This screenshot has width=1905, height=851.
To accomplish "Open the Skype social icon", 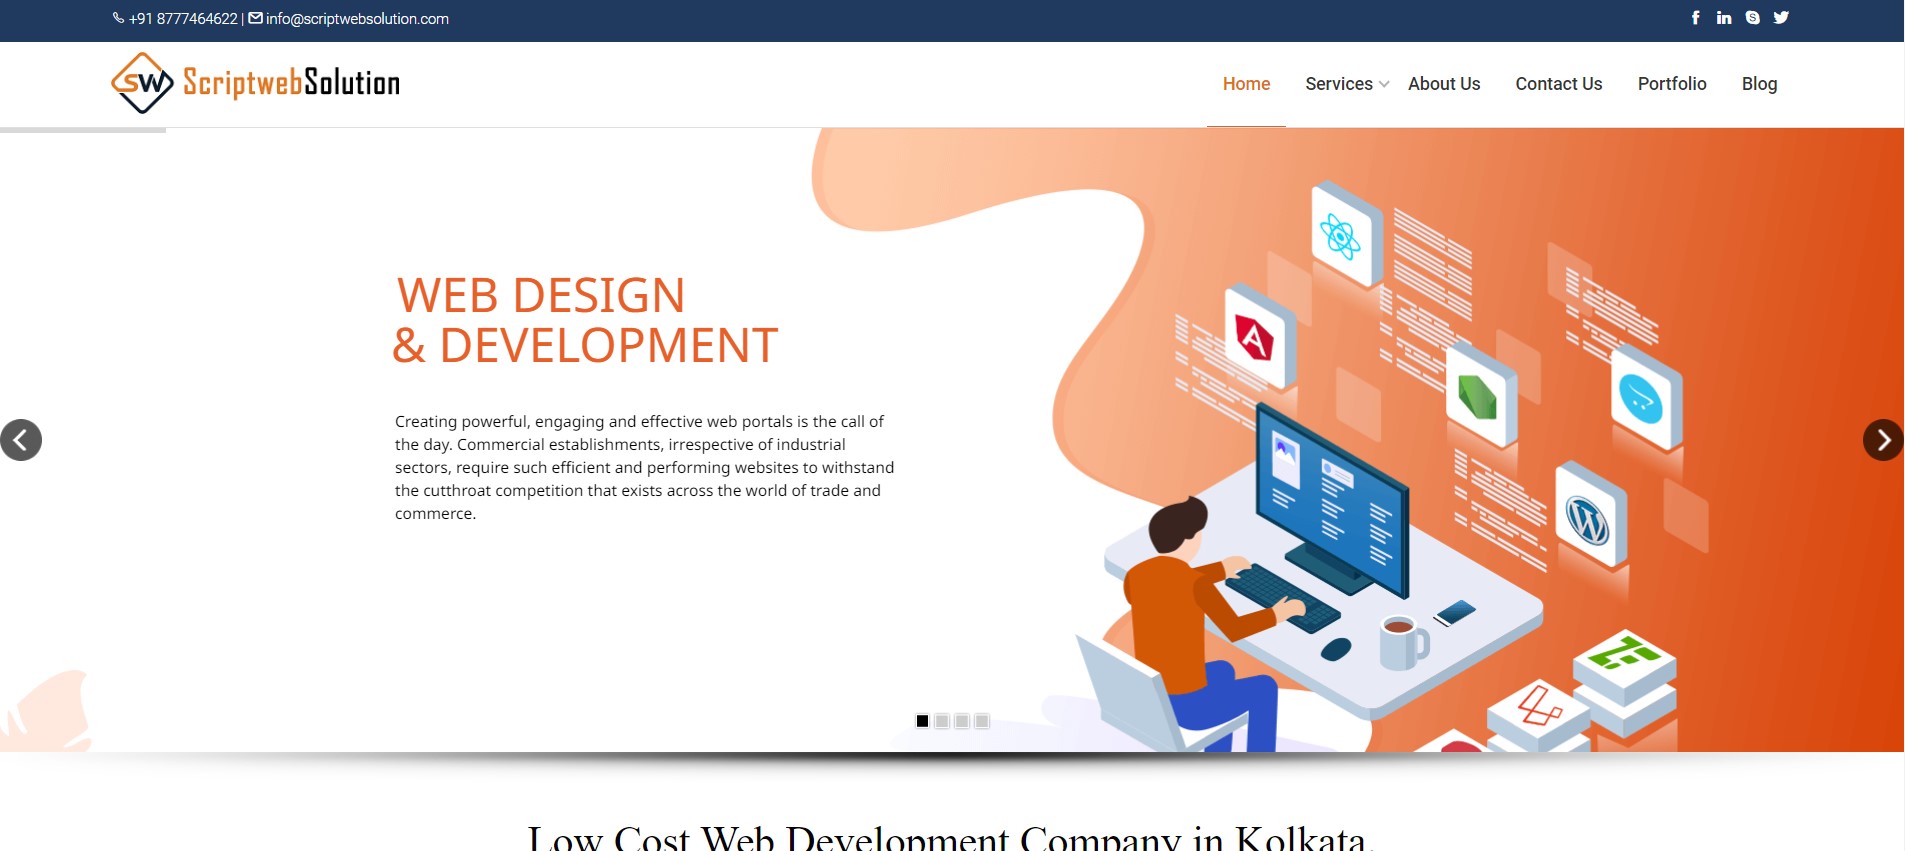I will point(1752,18).
